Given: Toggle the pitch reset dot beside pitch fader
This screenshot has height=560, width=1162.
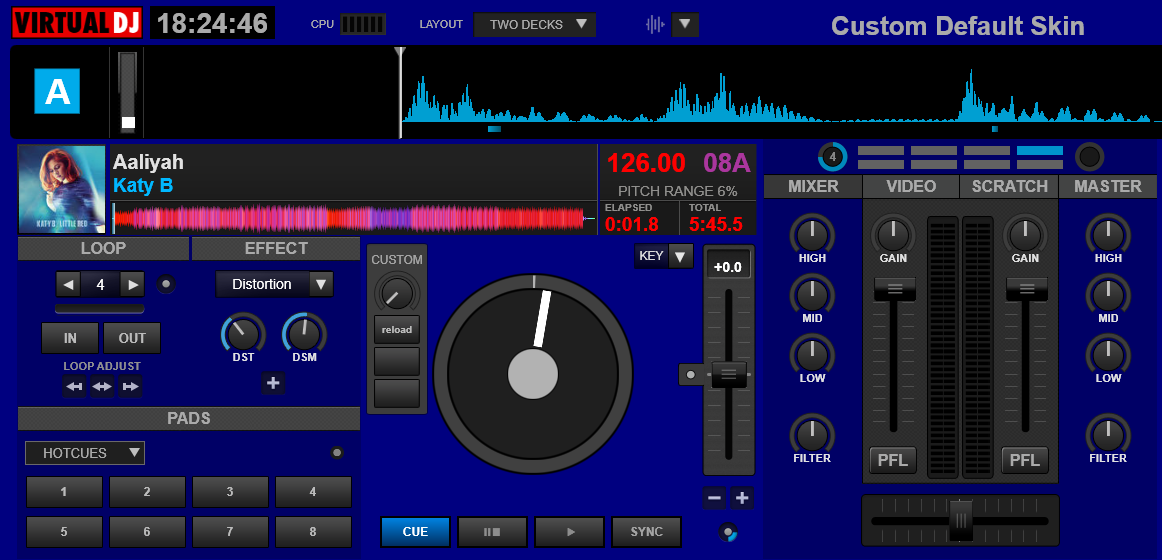Looking at the screenshot, I should pos(691,375).
